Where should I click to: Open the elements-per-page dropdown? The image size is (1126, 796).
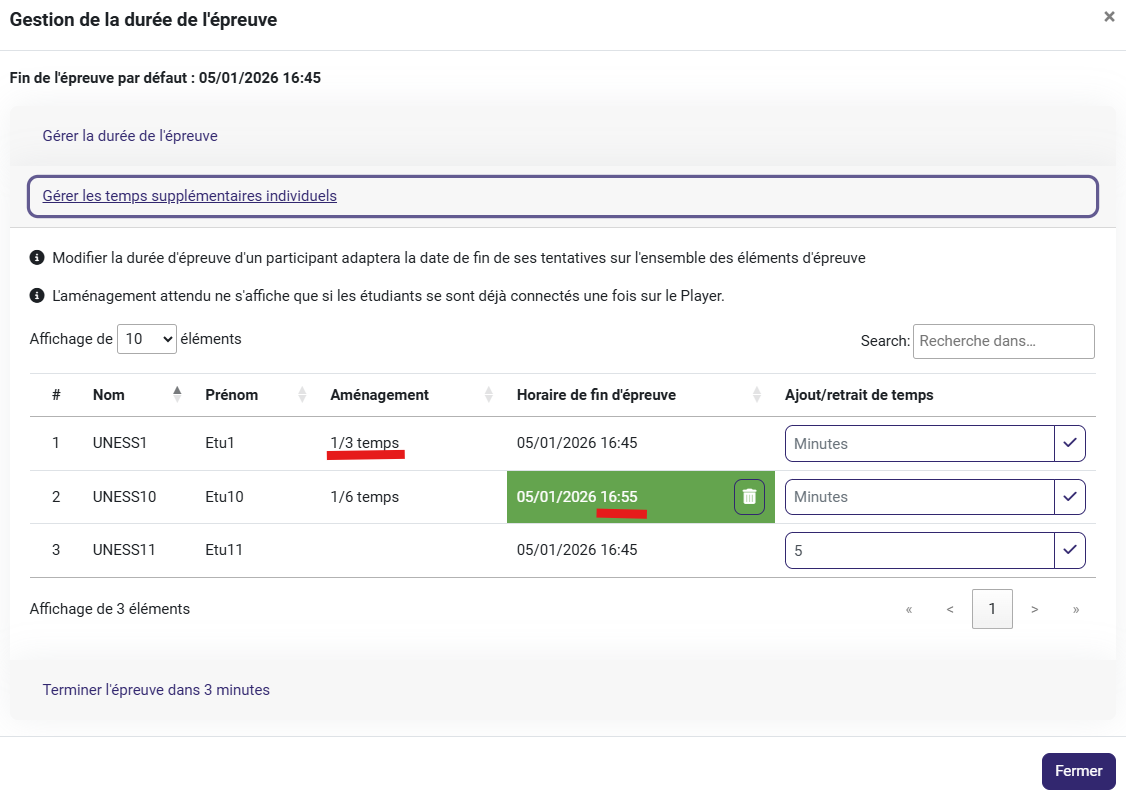pyautogui.click(x=147, y=339)
